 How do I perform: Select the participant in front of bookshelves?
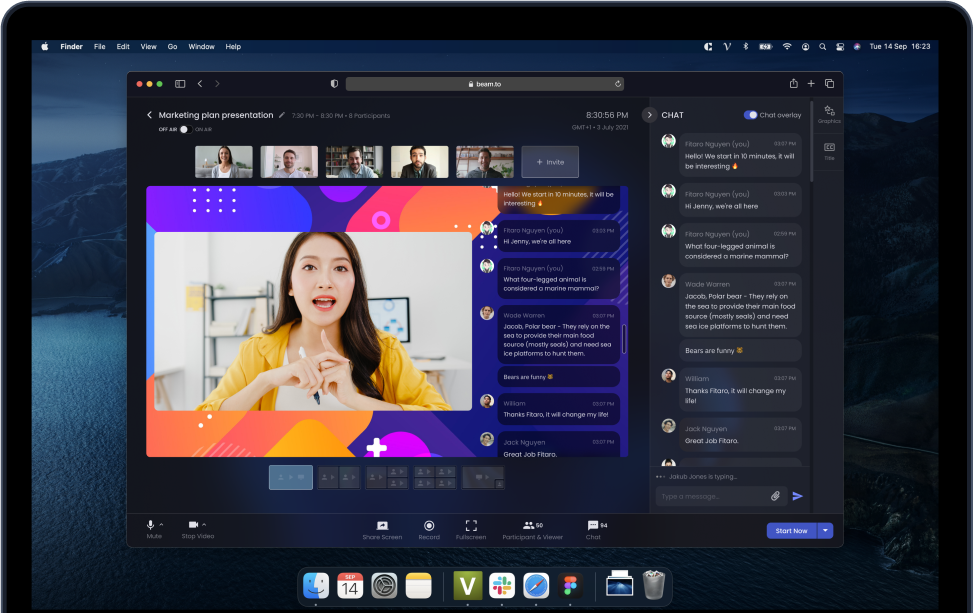click(354, 162)
